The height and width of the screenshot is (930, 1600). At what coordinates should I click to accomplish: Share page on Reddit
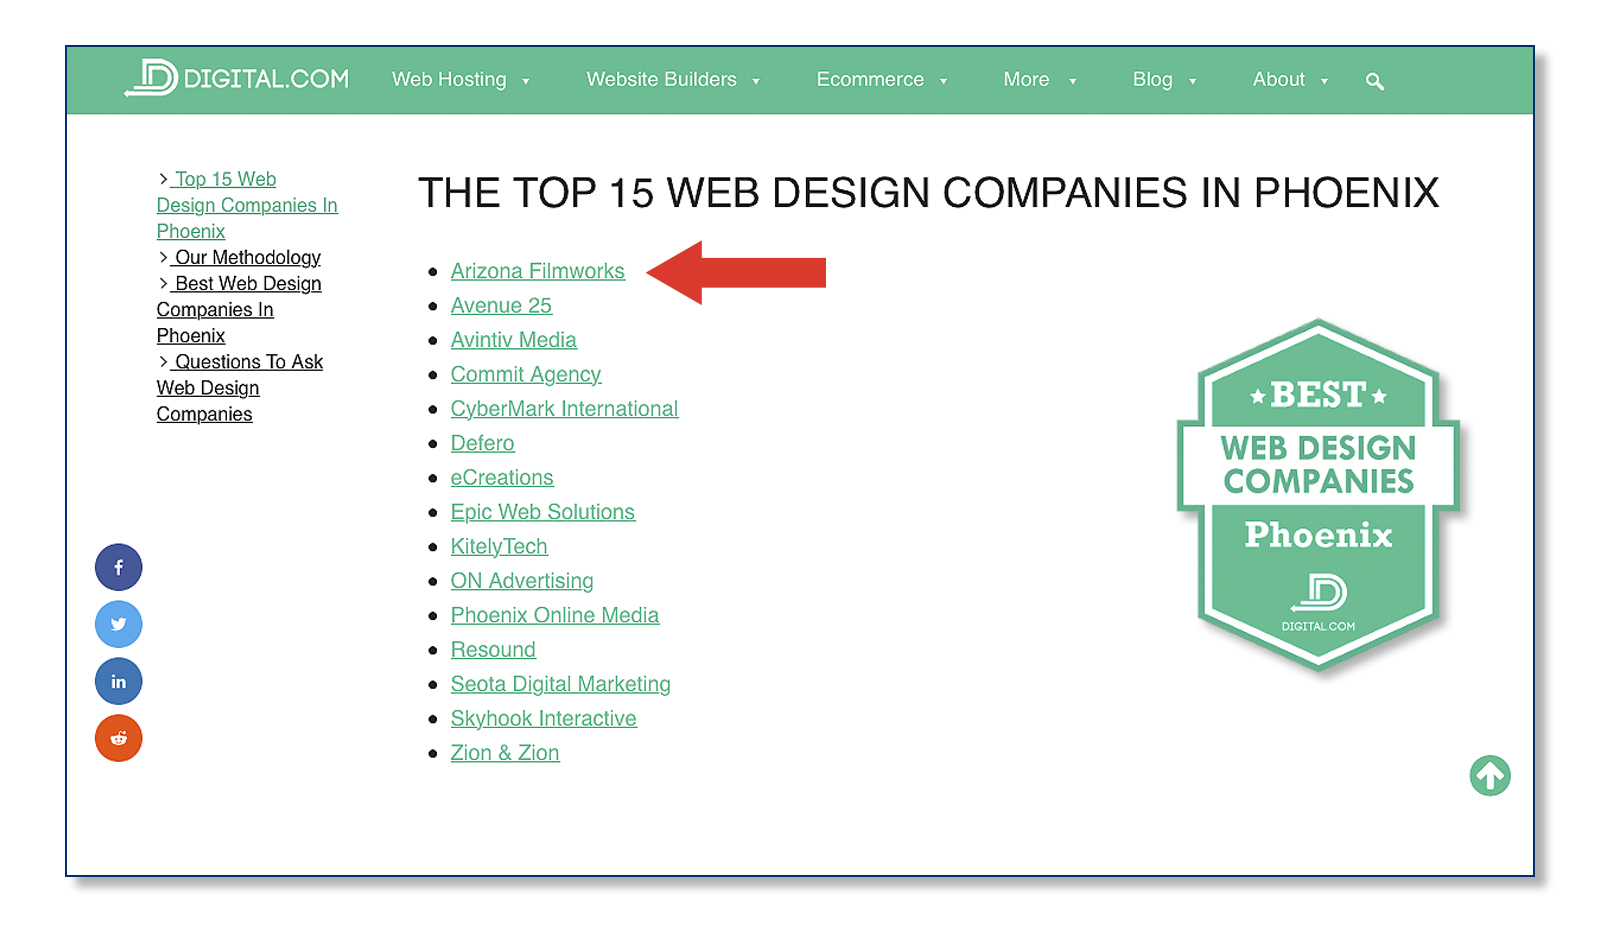click(119, 739)
